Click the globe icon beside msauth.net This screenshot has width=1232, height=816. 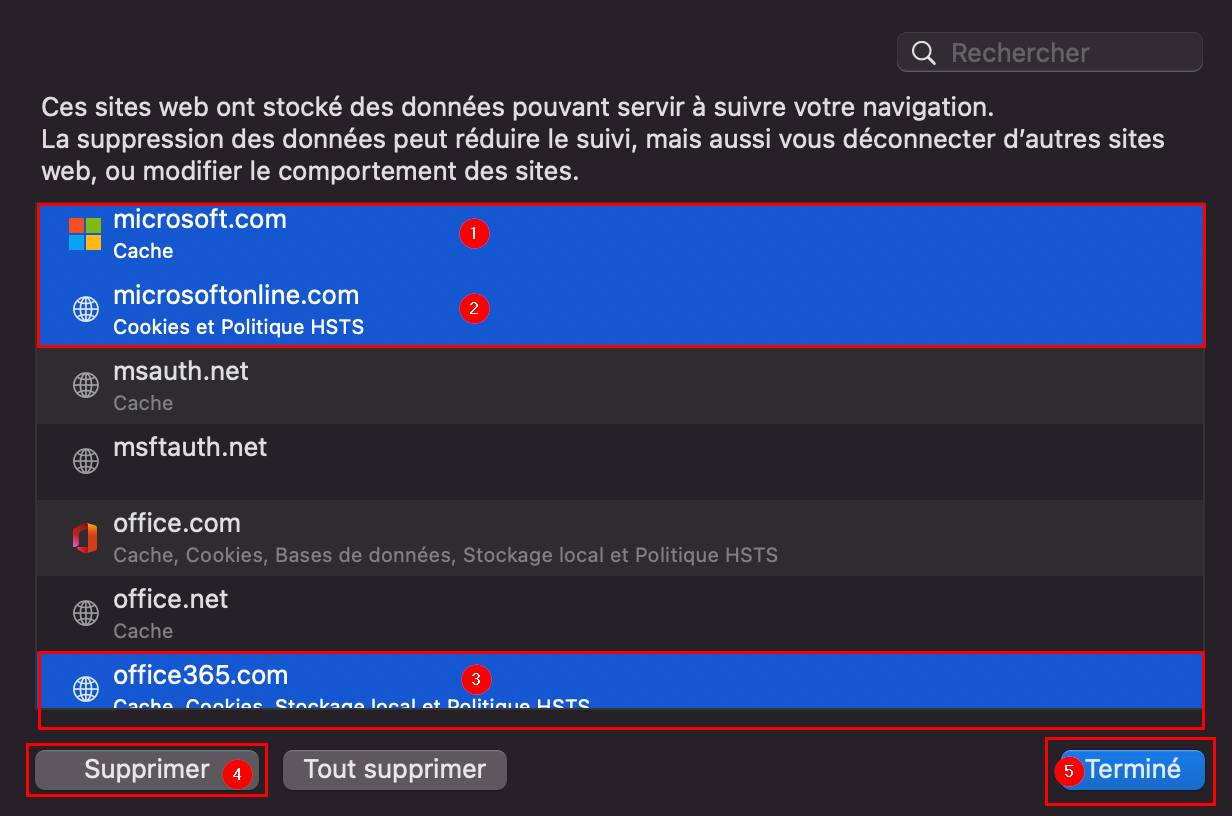[86, 385]
